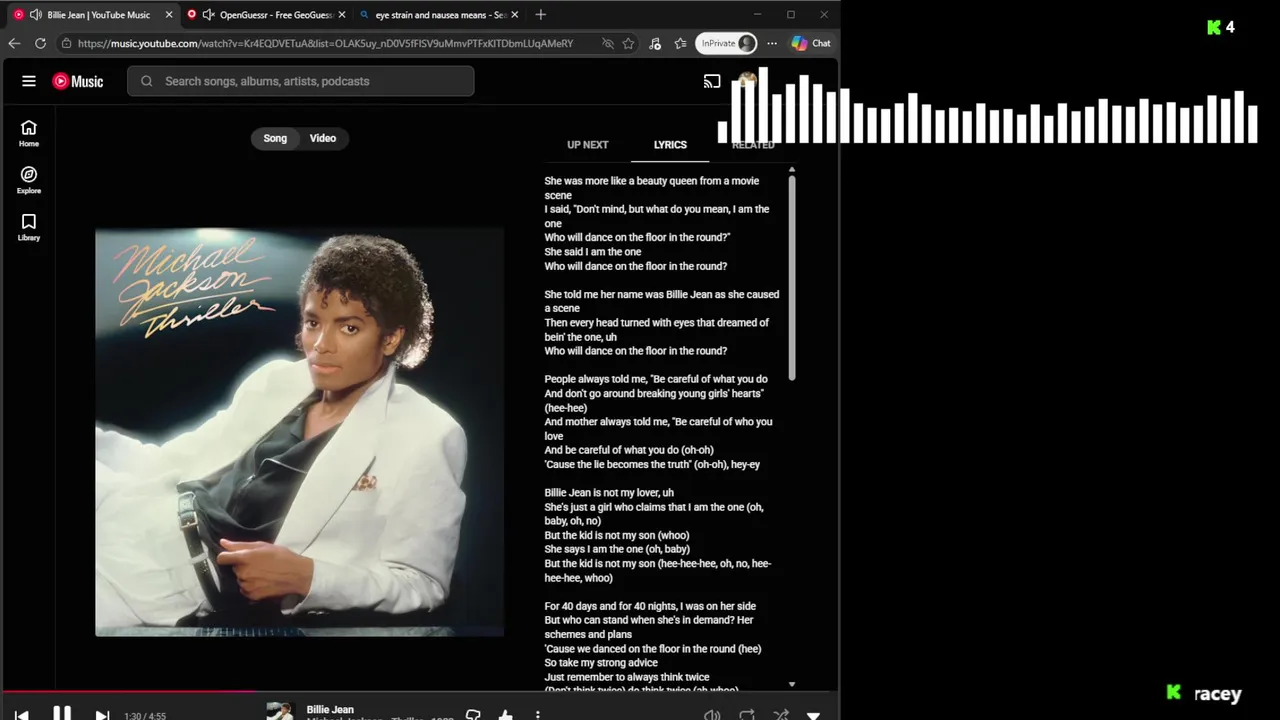Mute the Billie Jean tab audio icon
Image resolution: width=1280 pixels, height=720 pixels.
pyautogui.click(x=36, y=15)
